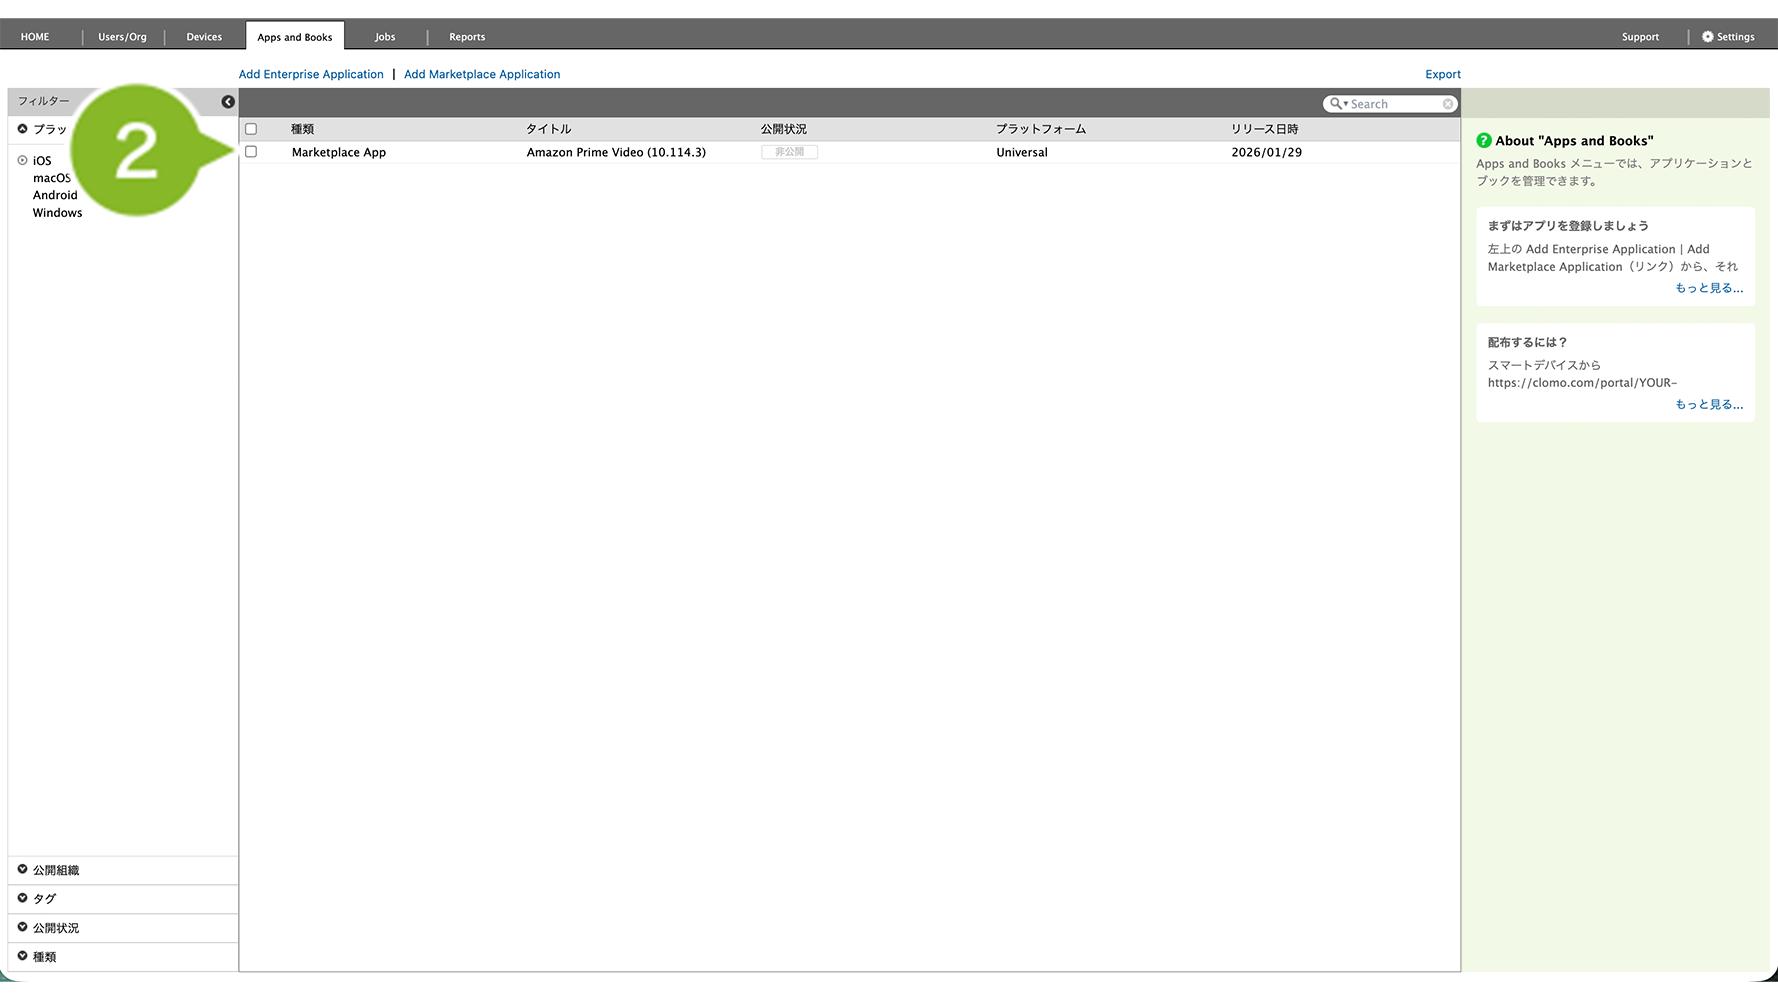
Task: Open the Devices tab
Action: point(204,37)
